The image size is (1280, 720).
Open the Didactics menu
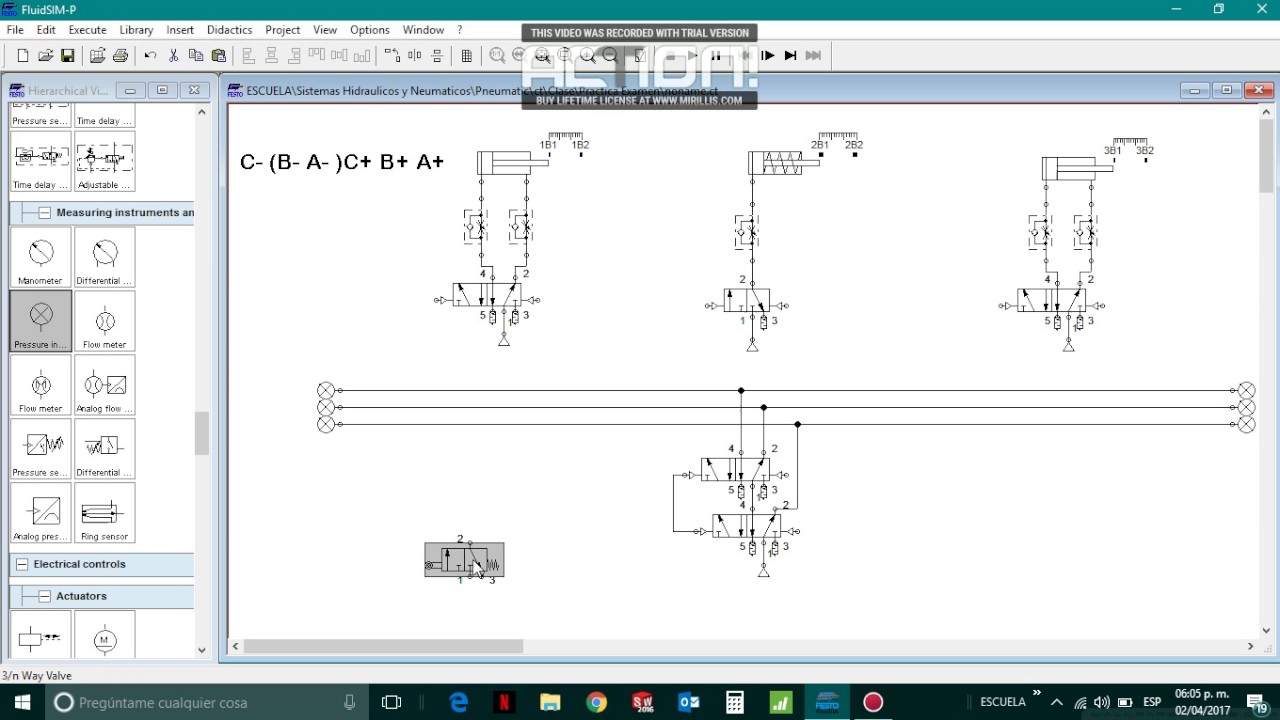click(229, 30)
